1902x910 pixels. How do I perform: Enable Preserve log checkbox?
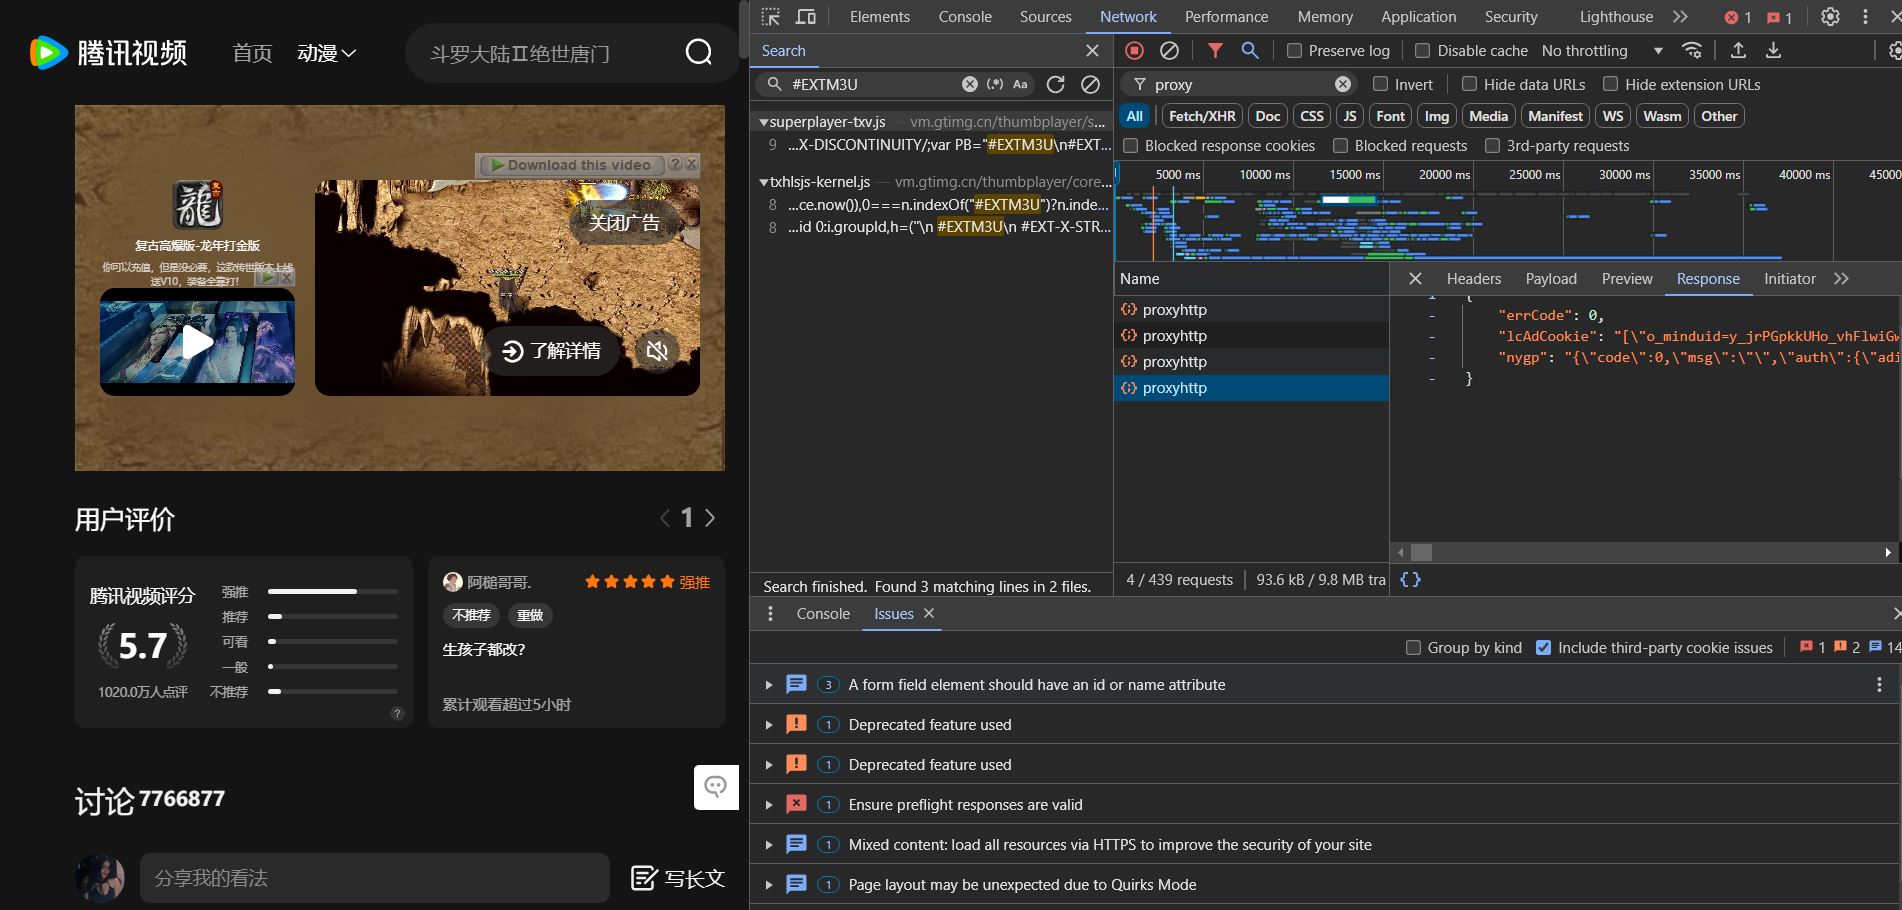[x=1294, y=50]
